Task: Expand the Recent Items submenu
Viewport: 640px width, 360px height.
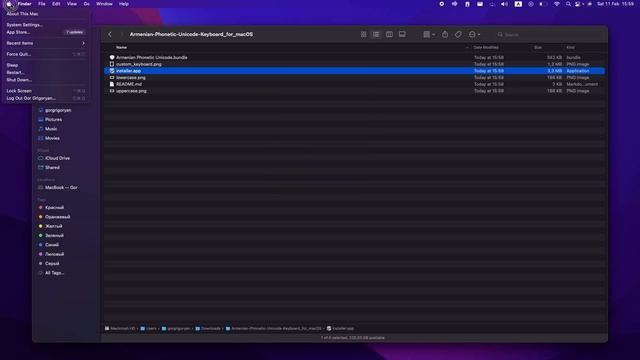Action: (x=46, y=43)
